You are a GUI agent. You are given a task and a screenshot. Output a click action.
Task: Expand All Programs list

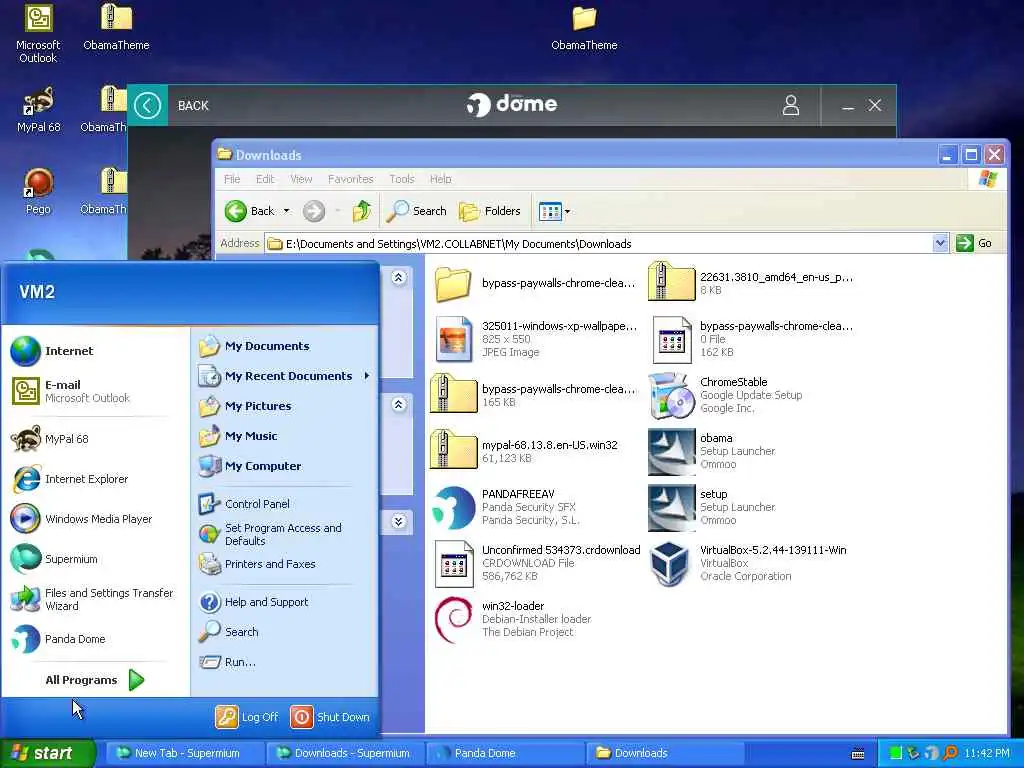click(95, 680)
